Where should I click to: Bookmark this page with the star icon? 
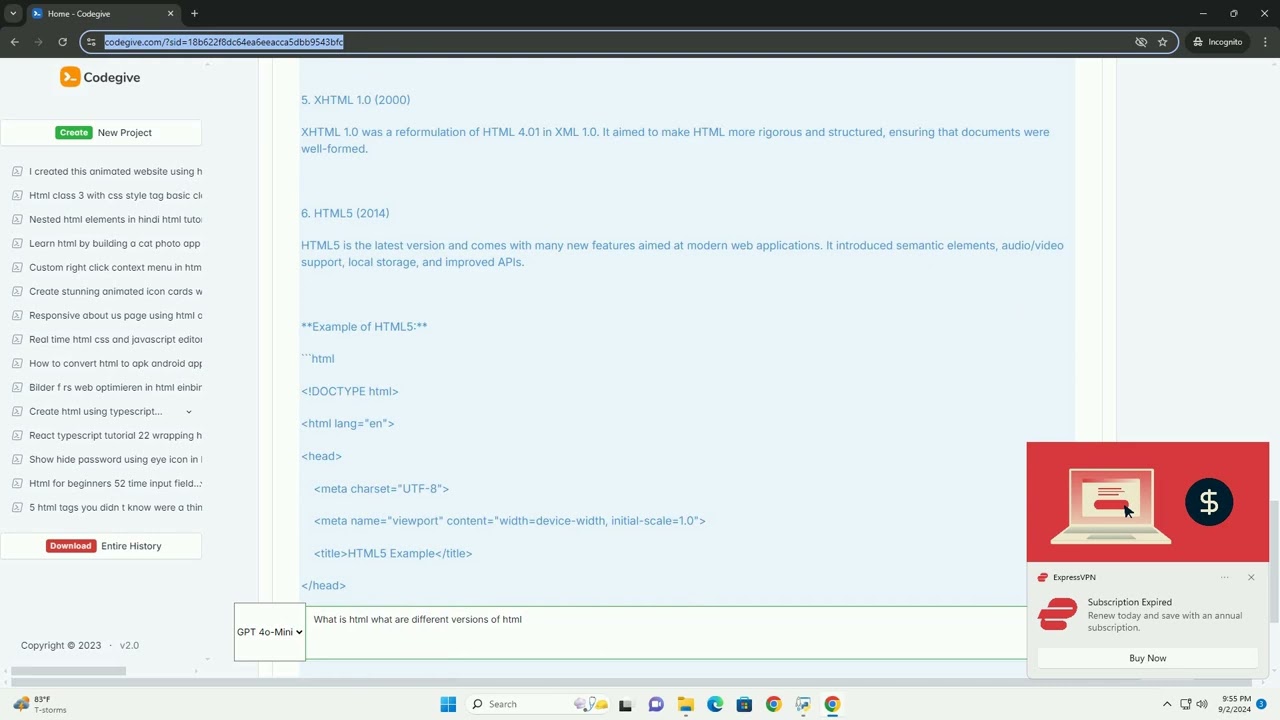(1162, 42)
